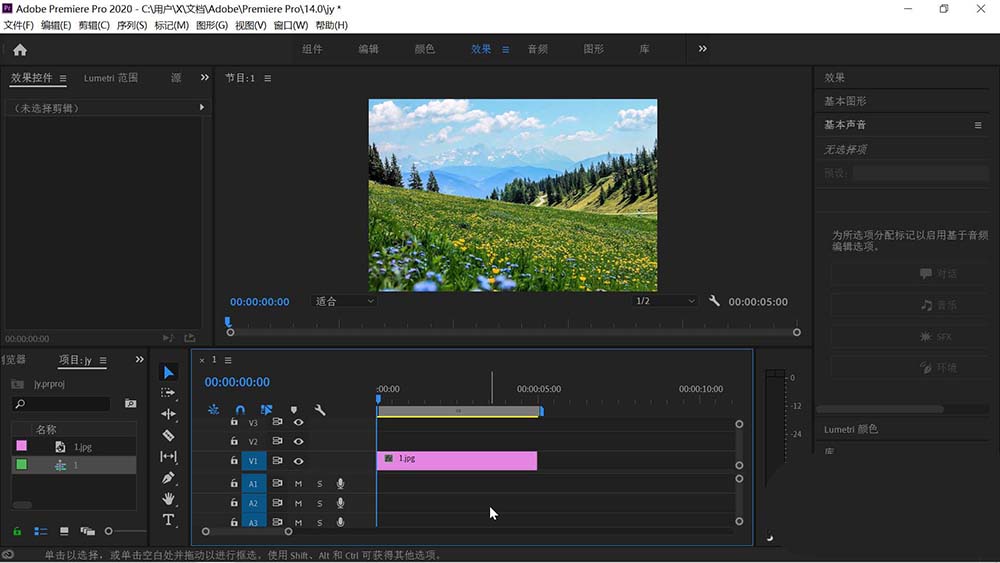Select the Type tool
The width and height of the screenshot is (1000, 563).
pos(168,520)
